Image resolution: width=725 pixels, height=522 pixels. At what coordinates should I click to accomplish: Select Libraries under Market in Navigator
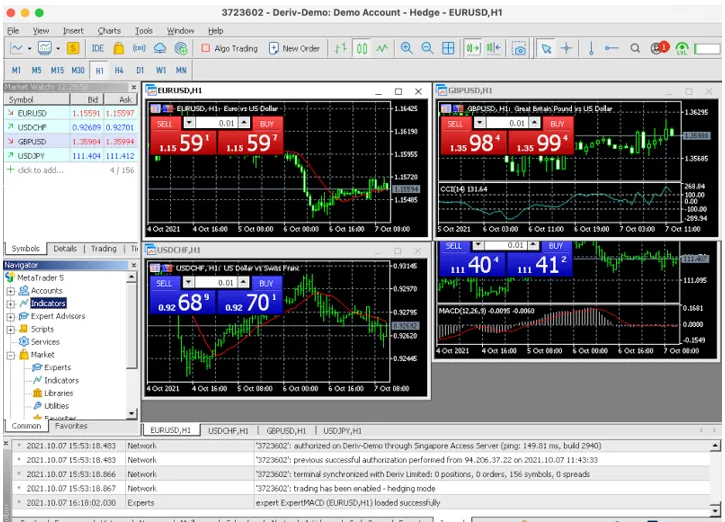59,393
